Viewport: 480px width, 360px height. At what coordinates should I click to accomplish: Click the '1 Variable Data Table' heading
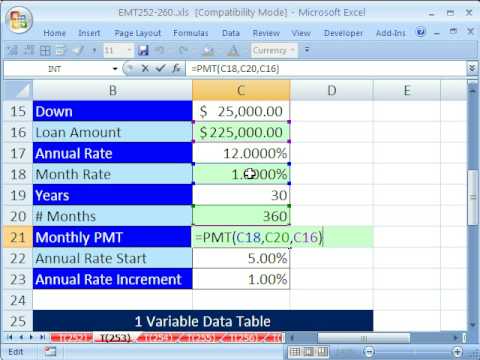203,321
